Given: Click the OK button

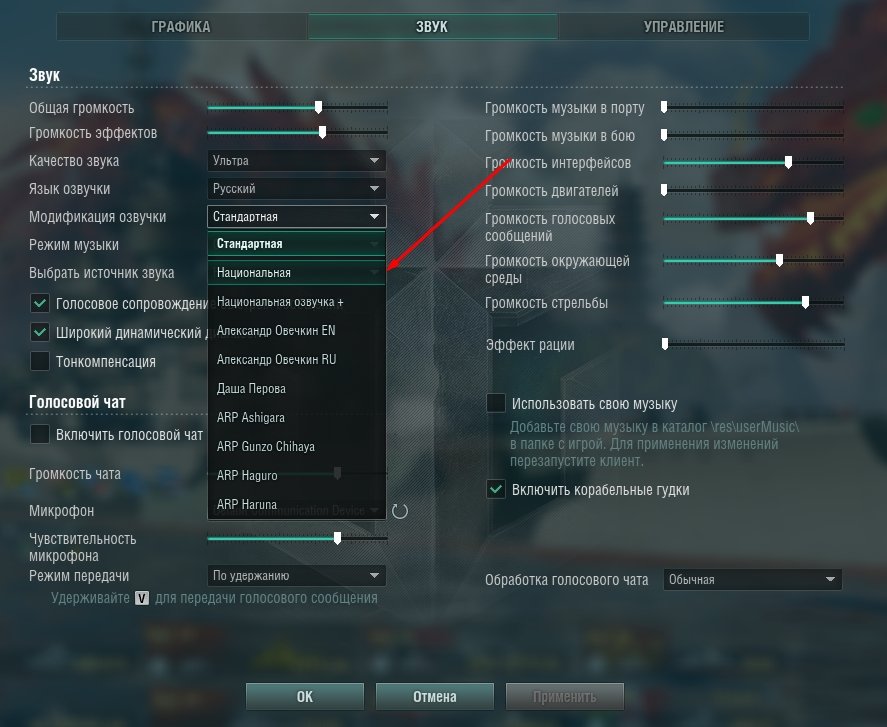Looking at the screenshot, I should [x=305, y=696].
